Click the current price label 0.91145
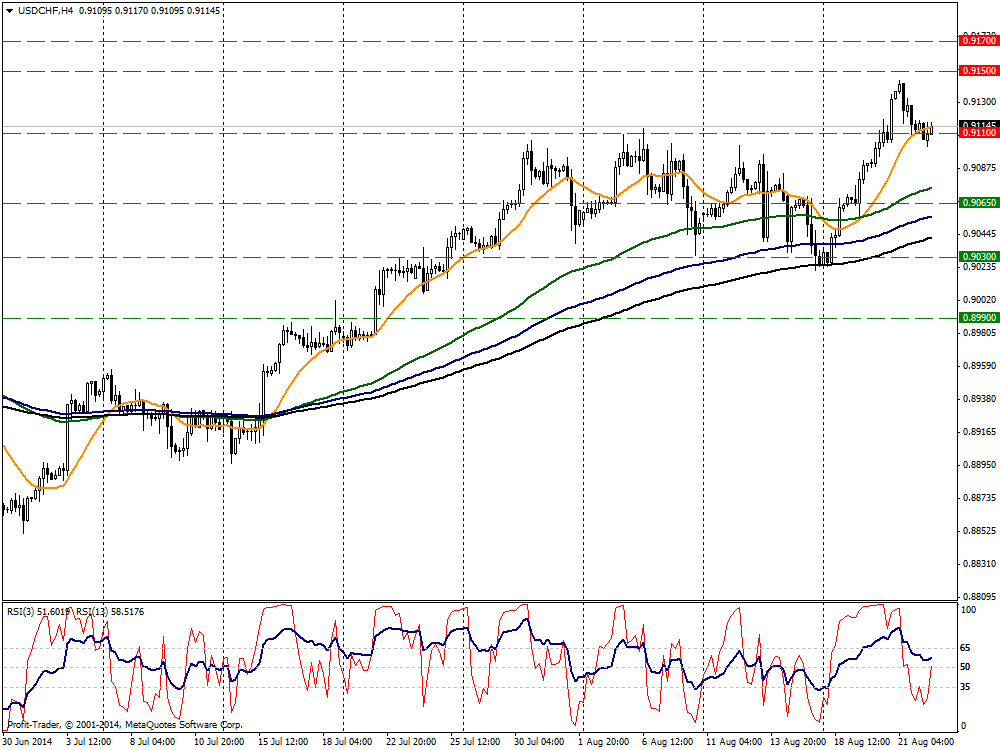The width and height of the screenshot is (1000, 750). click(978, 124)
